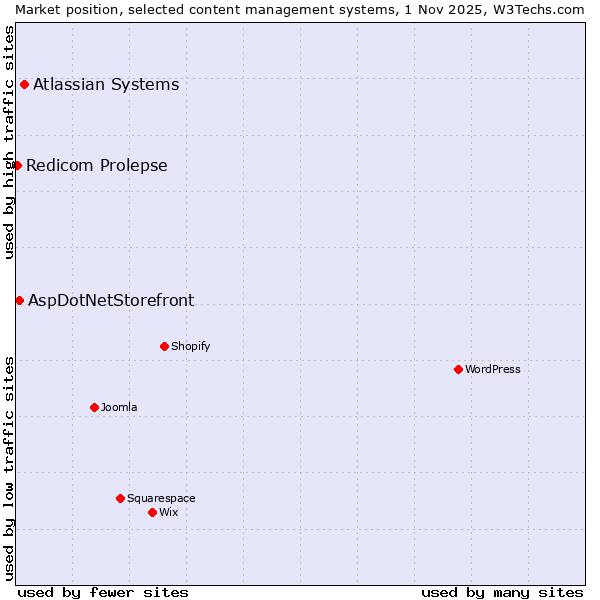Select the AspDotNetStorefront data point marker
The image size is (600, 600).
[19, 300]
